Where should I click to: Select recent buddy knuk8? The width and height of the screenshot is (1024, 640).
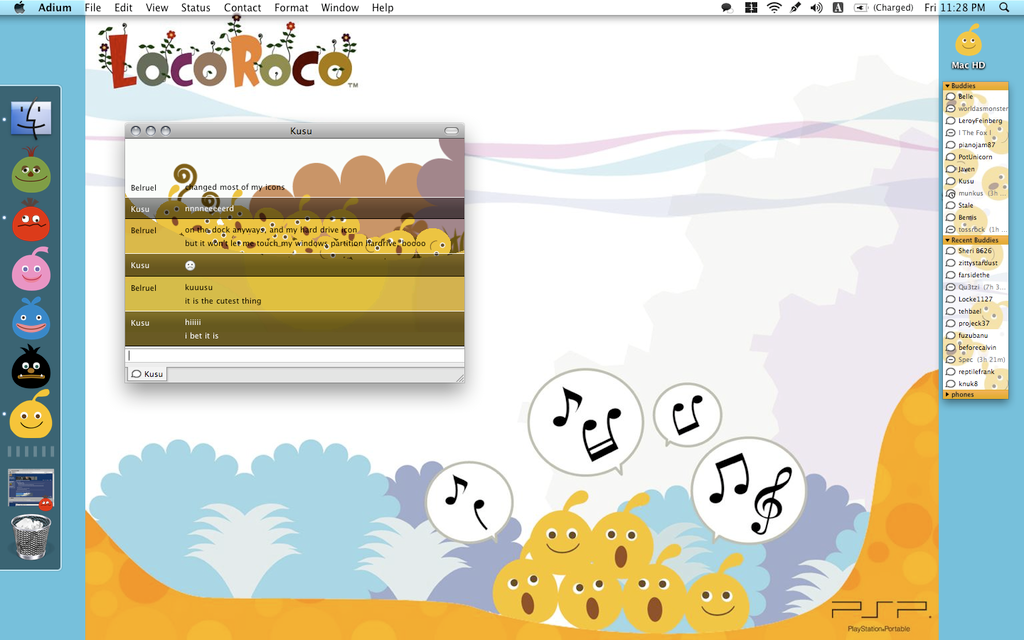click(x=976, y=383)
